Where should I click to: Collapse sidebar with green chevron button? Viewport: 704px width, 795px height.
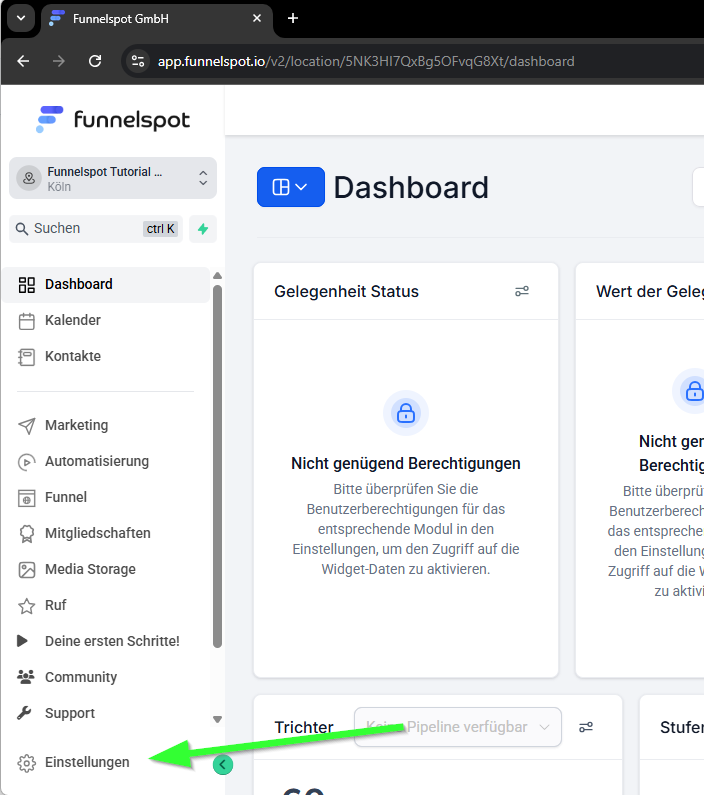pyautogui.click(x=223, y=765)
